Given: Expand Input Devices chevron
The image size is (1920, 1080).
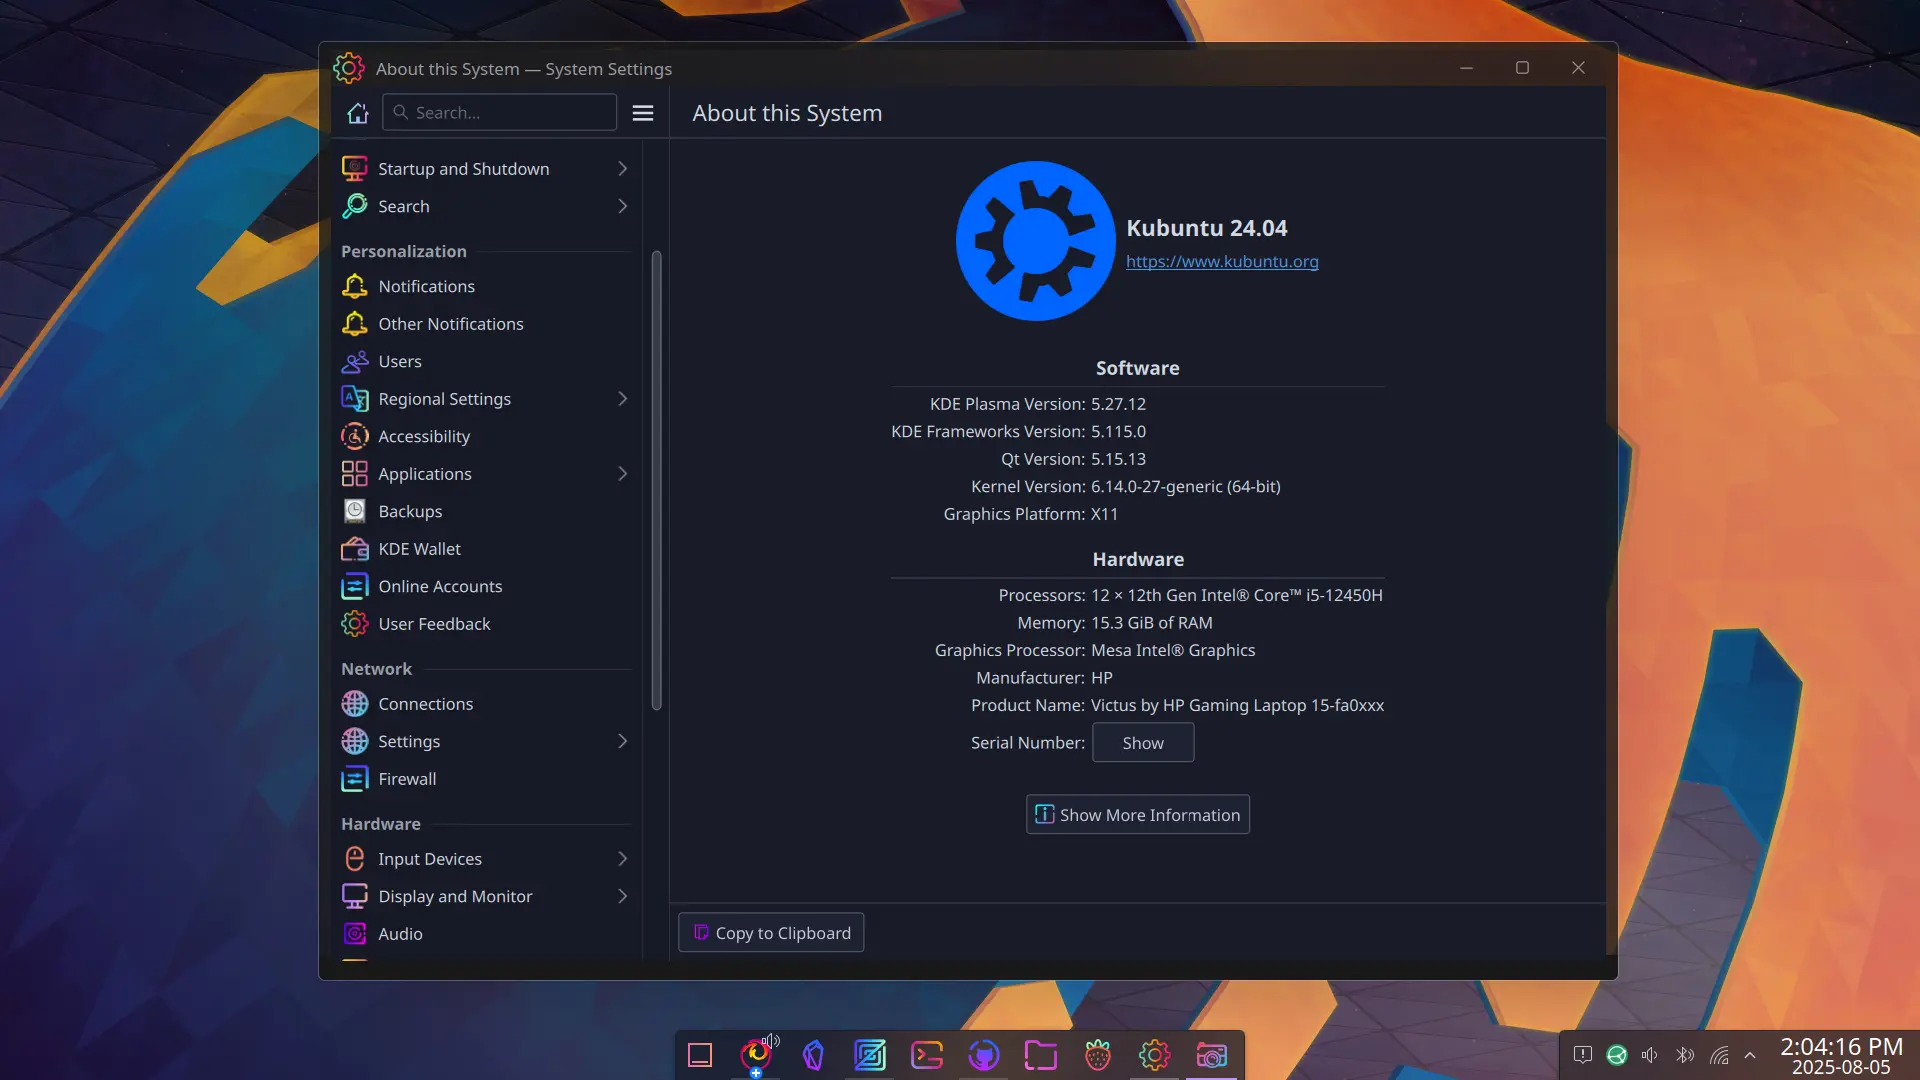Looking at the screenshot, I should [x=622, y=859].
